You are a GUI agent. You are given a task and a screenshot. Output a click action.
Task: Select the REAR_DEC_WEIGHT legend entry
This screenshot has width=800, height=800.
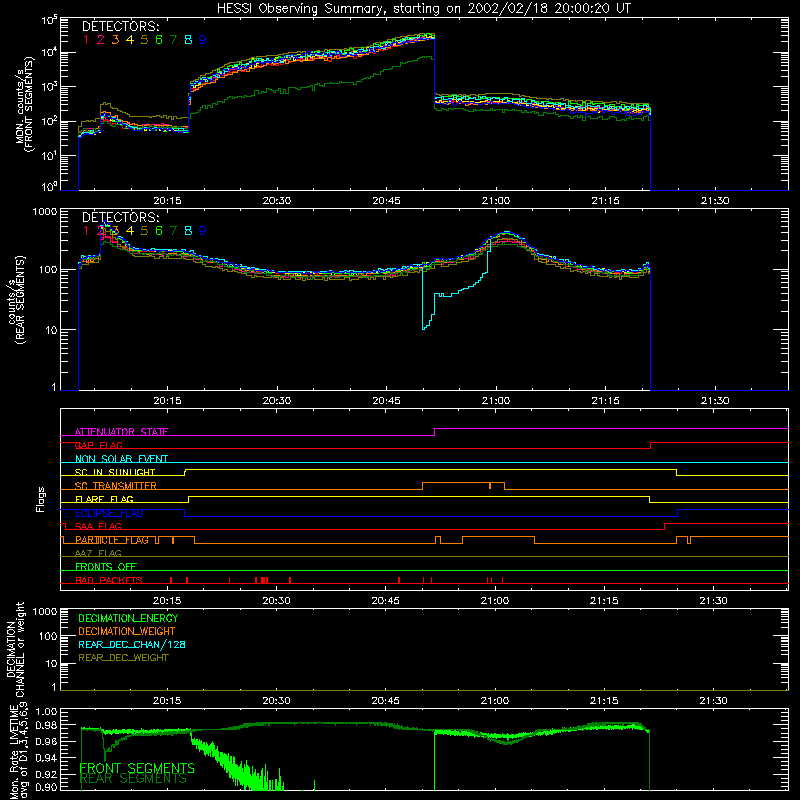tap(123, 658)
